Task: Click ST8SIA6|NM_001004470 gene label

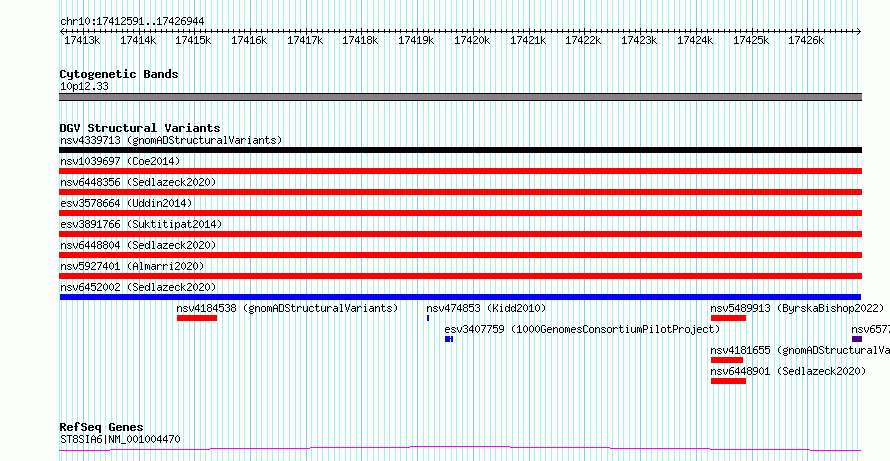Action: coord(120,439)
